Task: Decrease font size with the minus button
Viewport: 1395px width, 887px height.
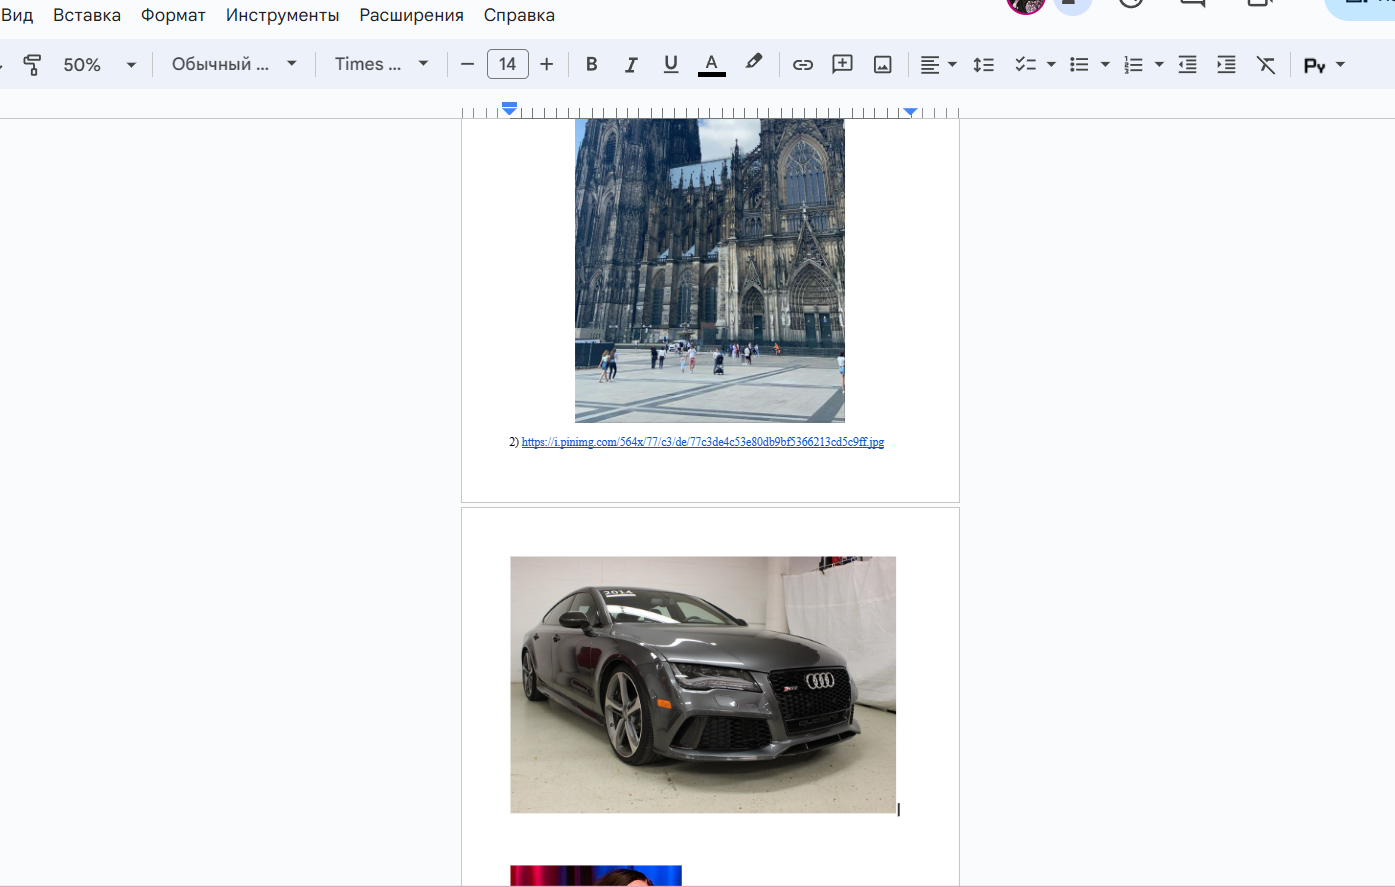Action: [x=467, y=64]
